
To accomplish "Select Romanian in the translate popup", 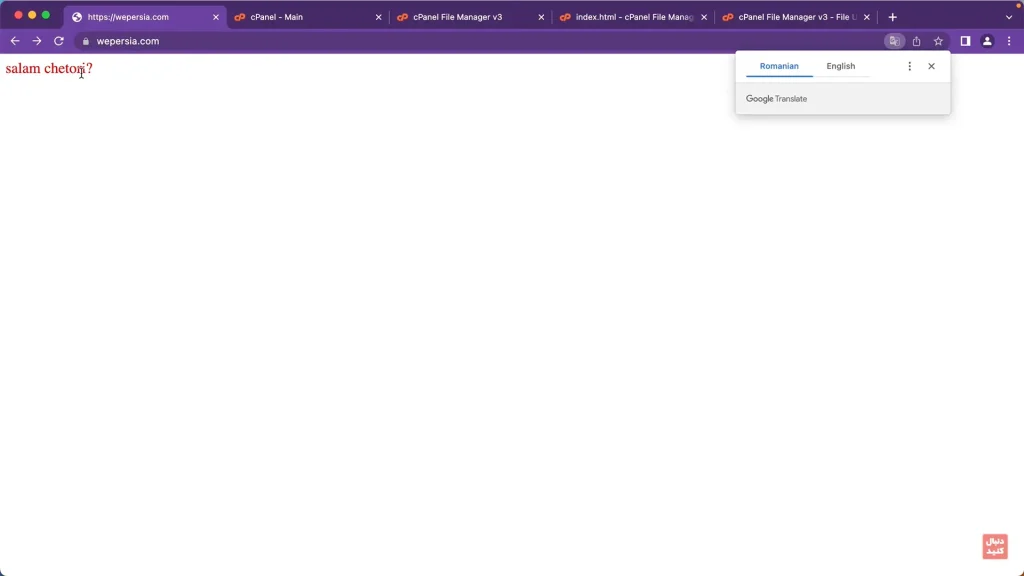I will coord(779,66).
